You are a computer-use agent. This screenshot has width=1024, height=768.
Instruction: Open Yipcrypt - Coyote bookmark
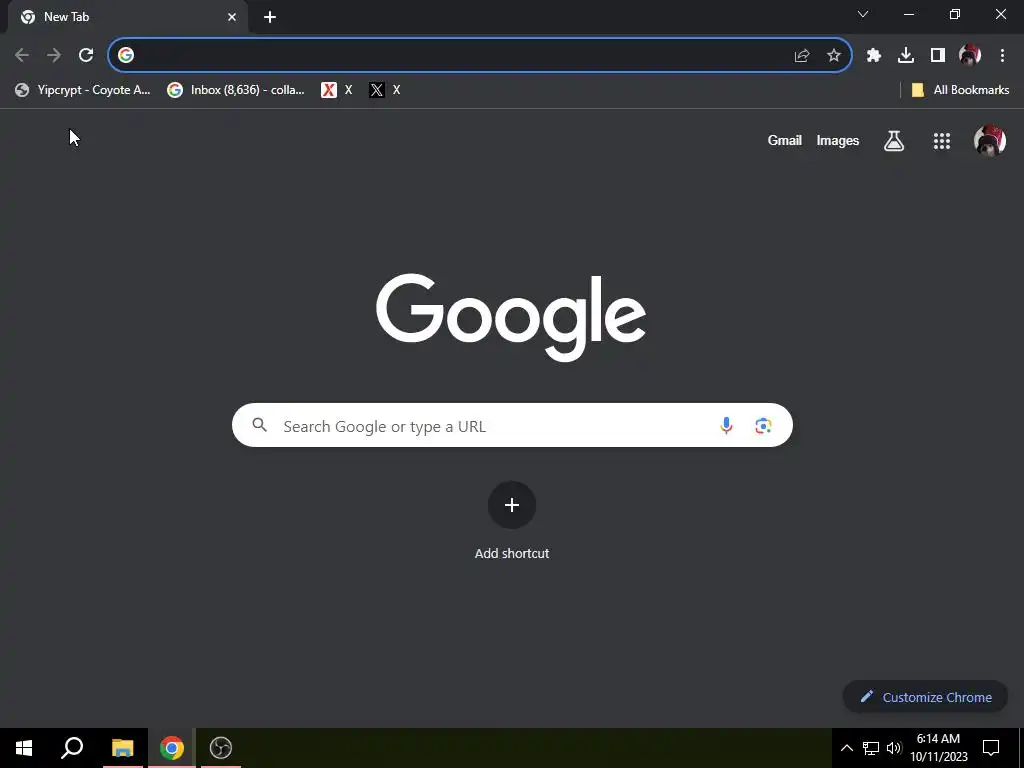tap(83, 90)
